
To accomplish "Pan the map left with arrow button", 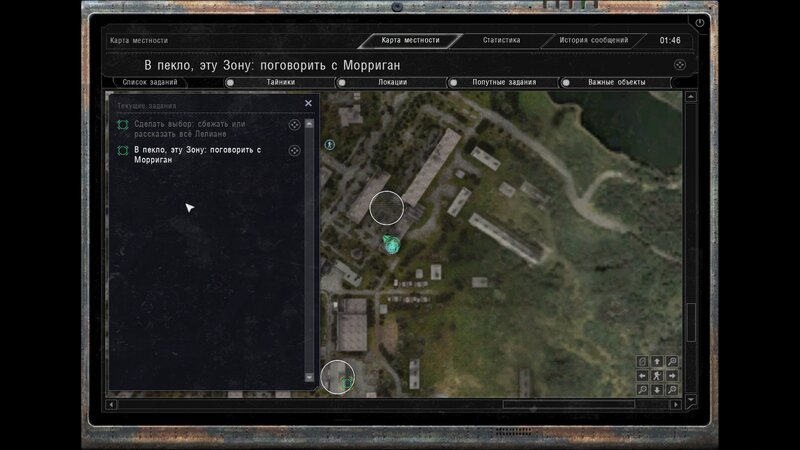I will coord(642,376).
